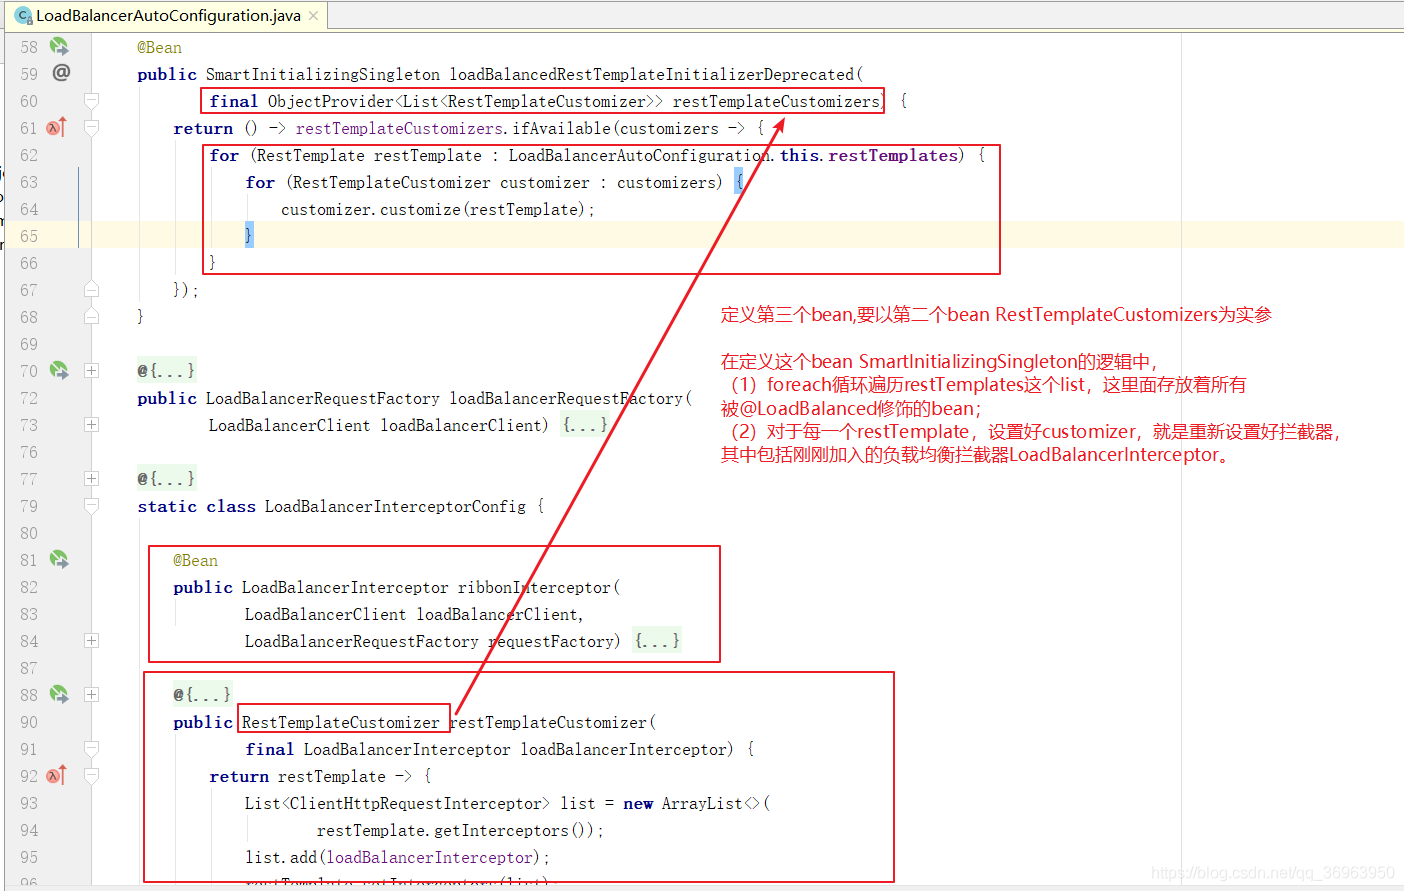Collapse the lambda block on line 92
The height and width of the screenshot is (891, 1404).
click(x=91, y=775)
